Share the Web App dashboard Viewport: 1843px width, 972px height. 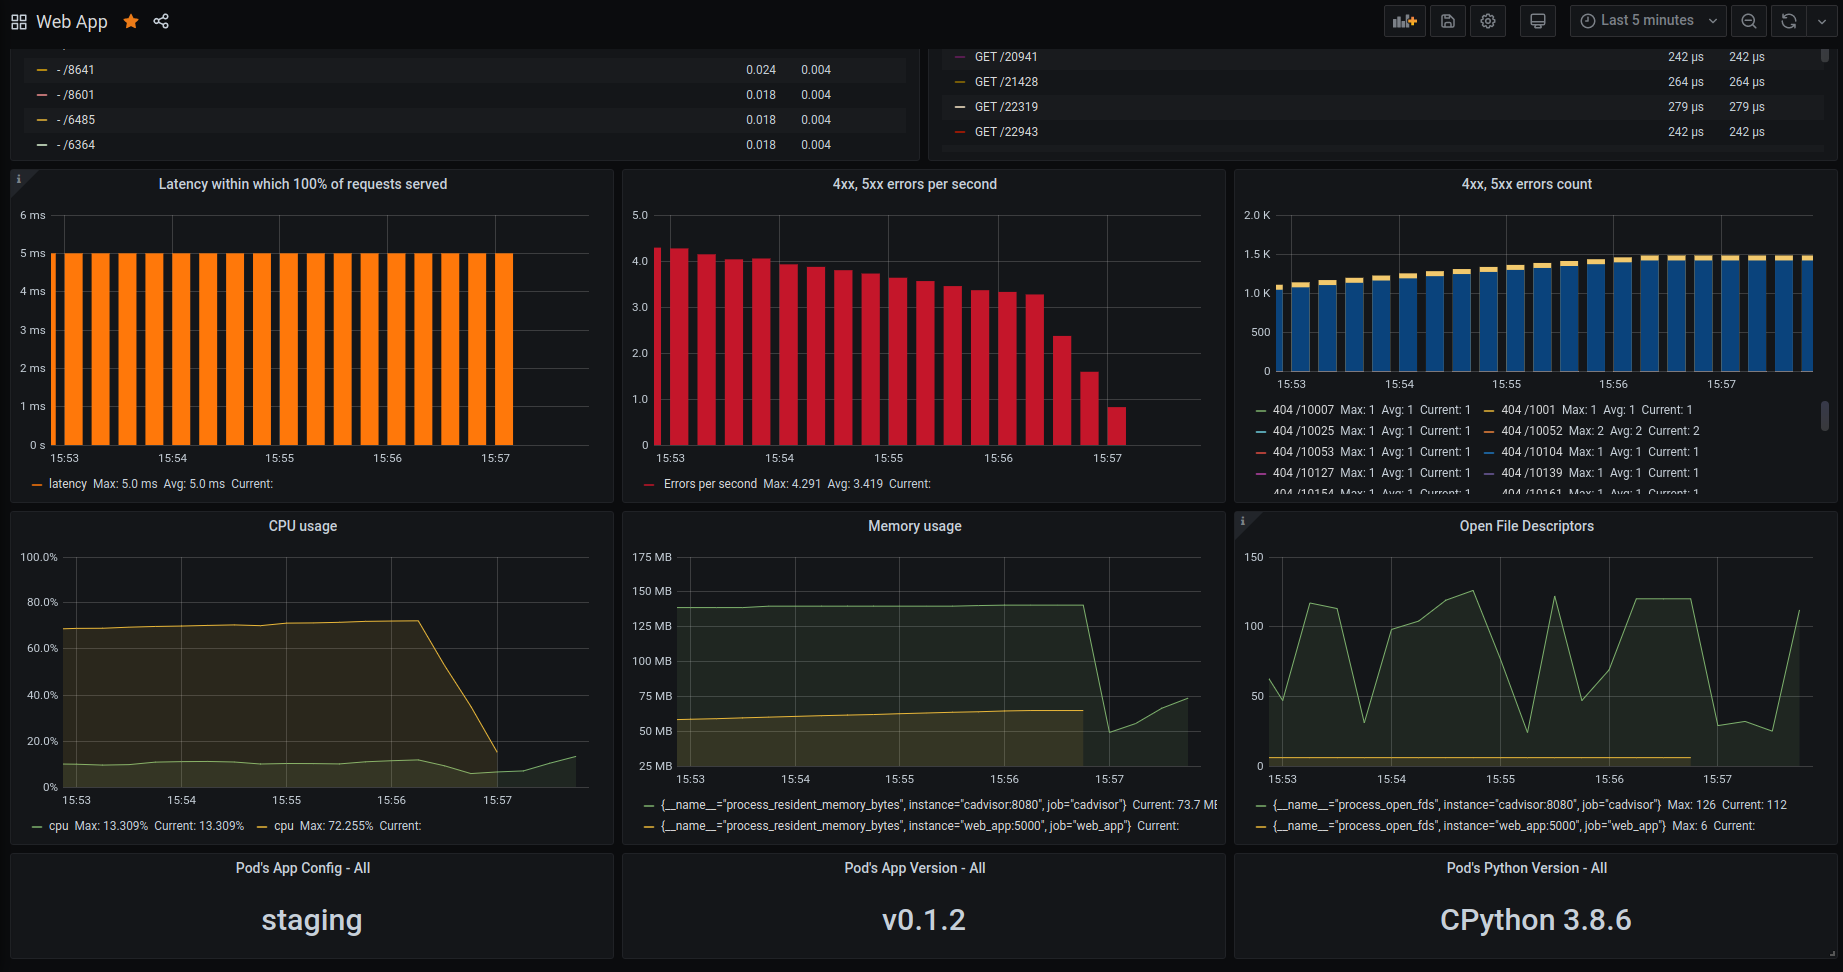click(x=161, y=21)
